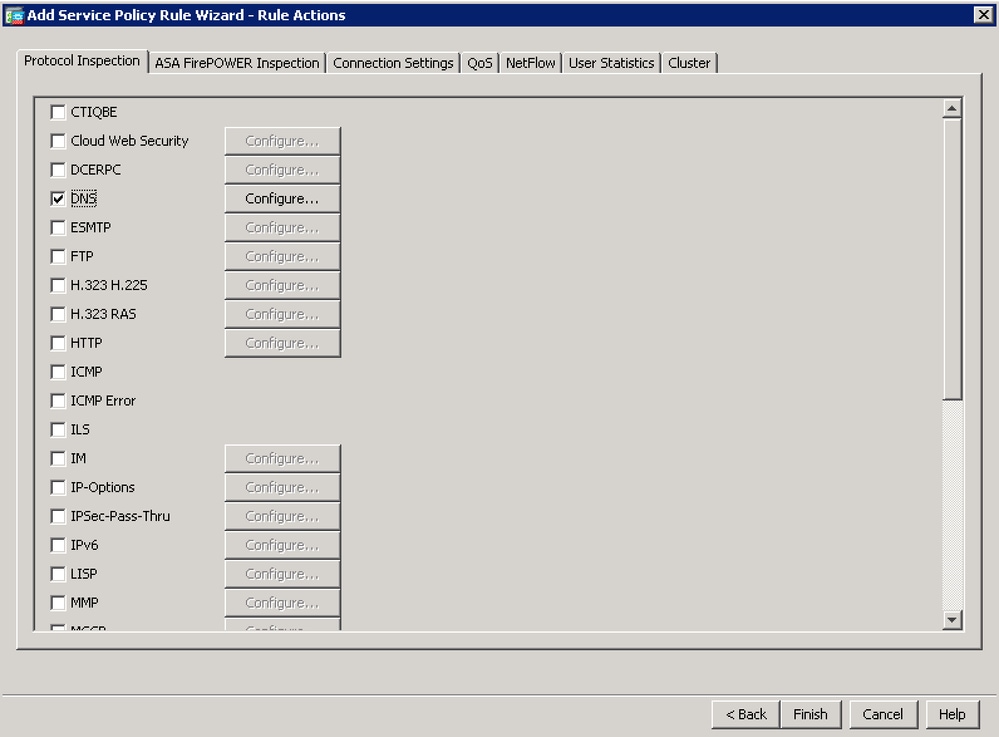
Task: Click Configure for H.323 H.225
Action: point(282,285)
